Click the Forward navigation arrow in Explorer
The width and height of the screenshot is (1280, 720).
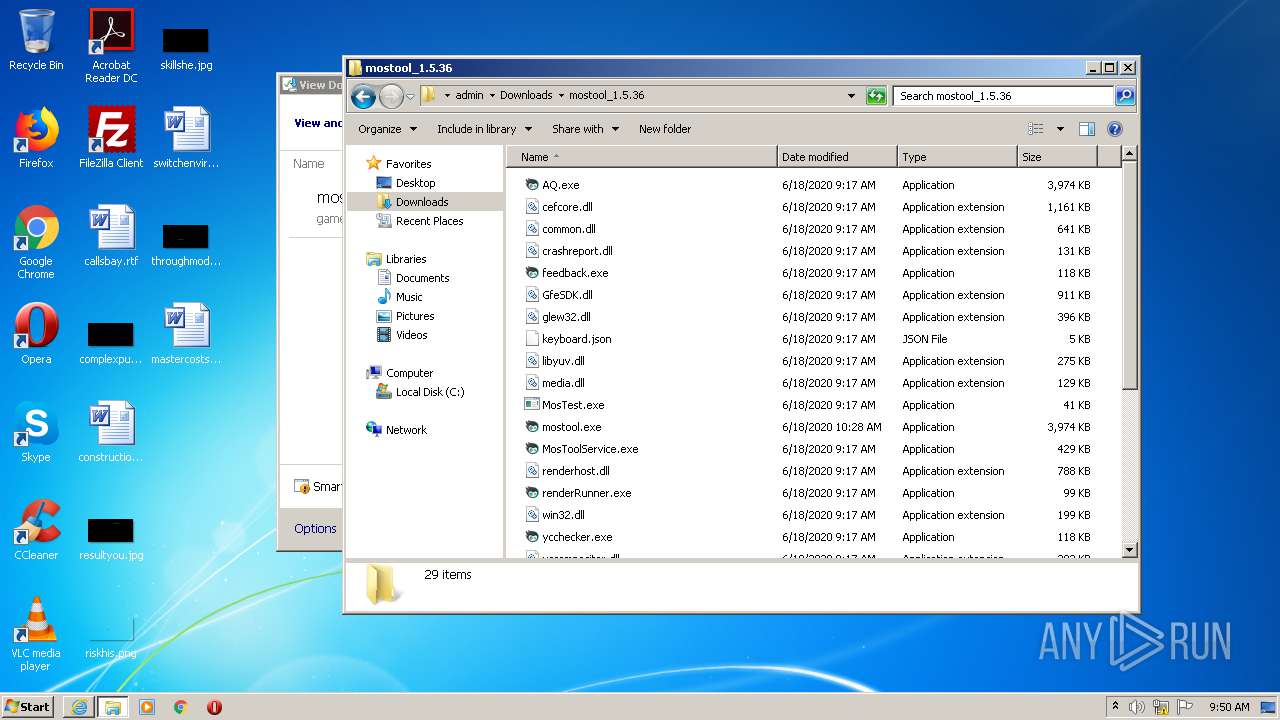click(391, 96)
